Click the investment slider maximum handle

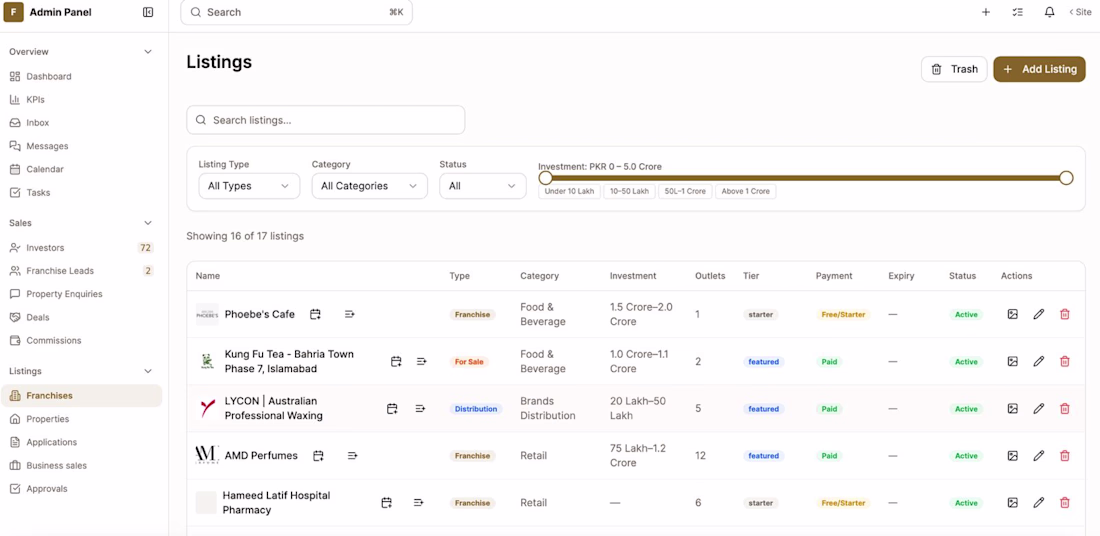click(1066, 177)
